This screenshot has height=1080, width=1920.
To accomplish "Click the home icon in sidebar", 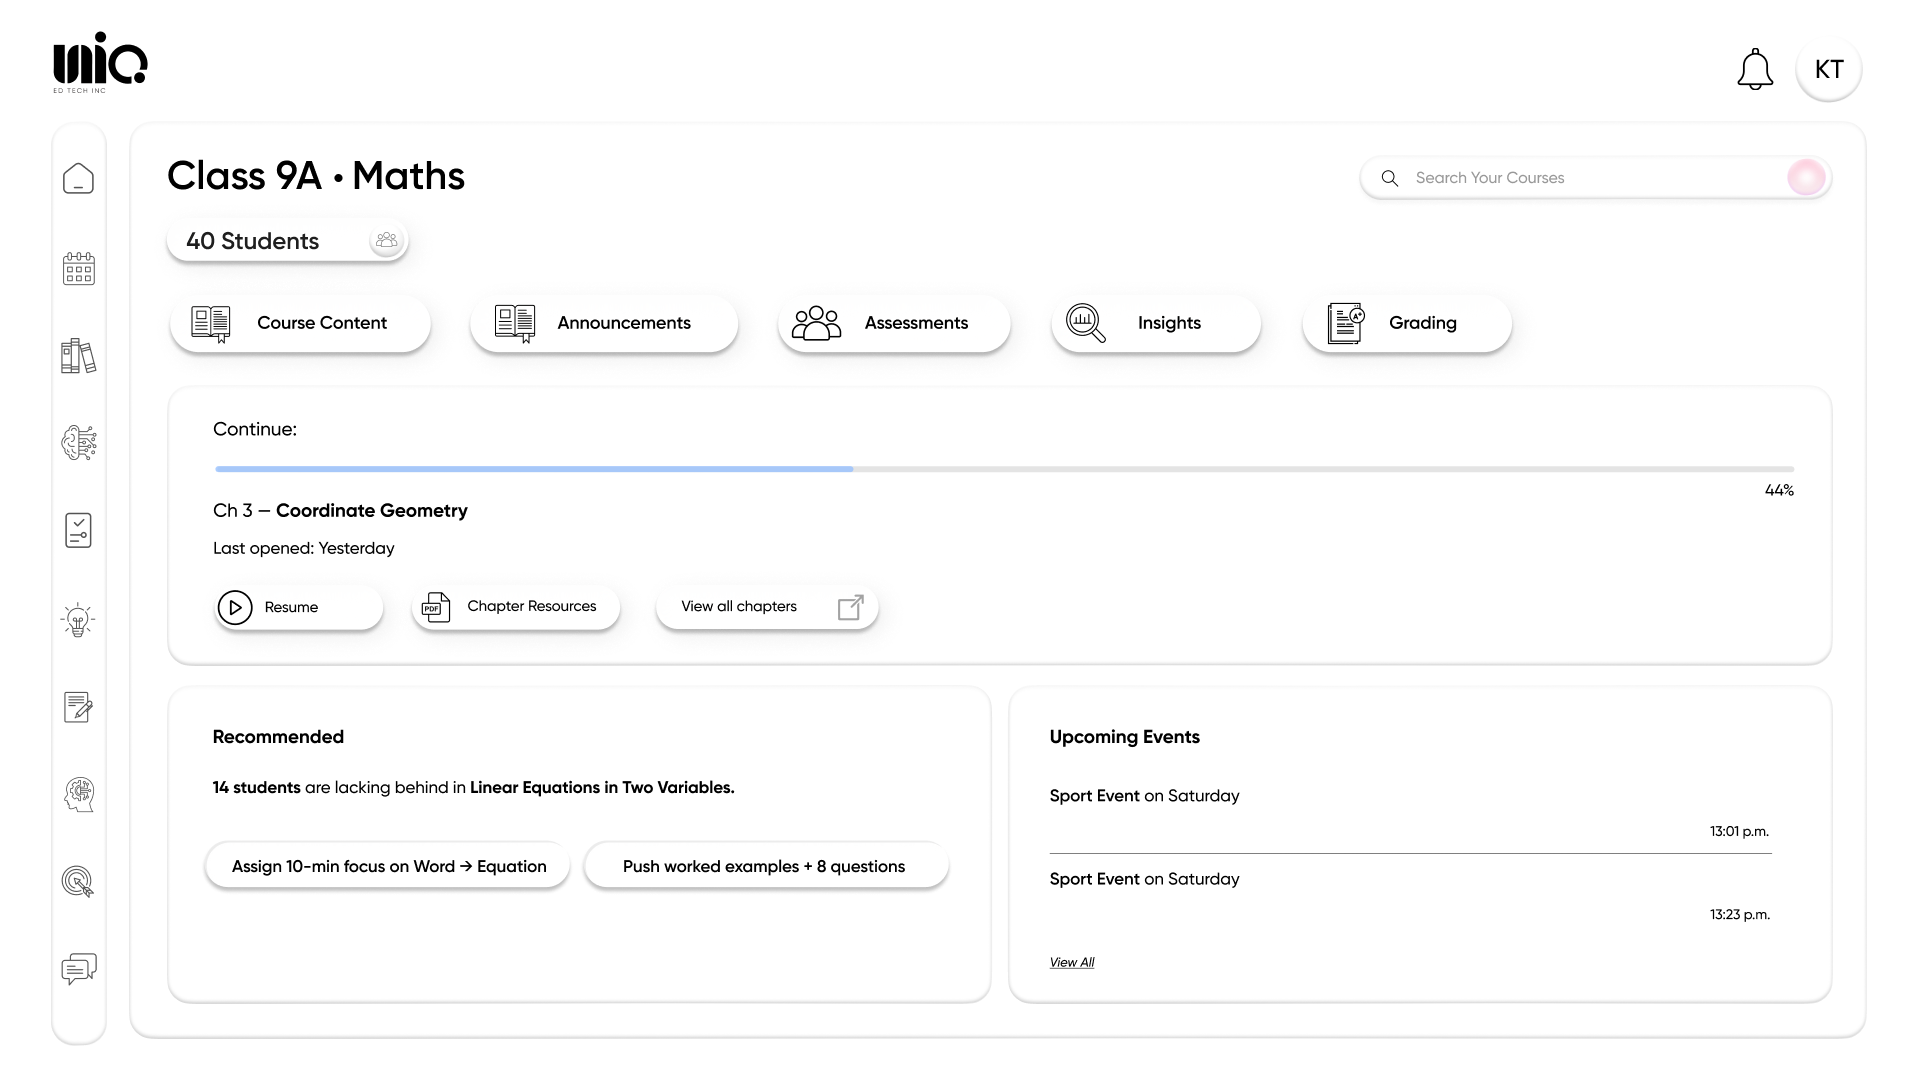I will pos(78,179).
